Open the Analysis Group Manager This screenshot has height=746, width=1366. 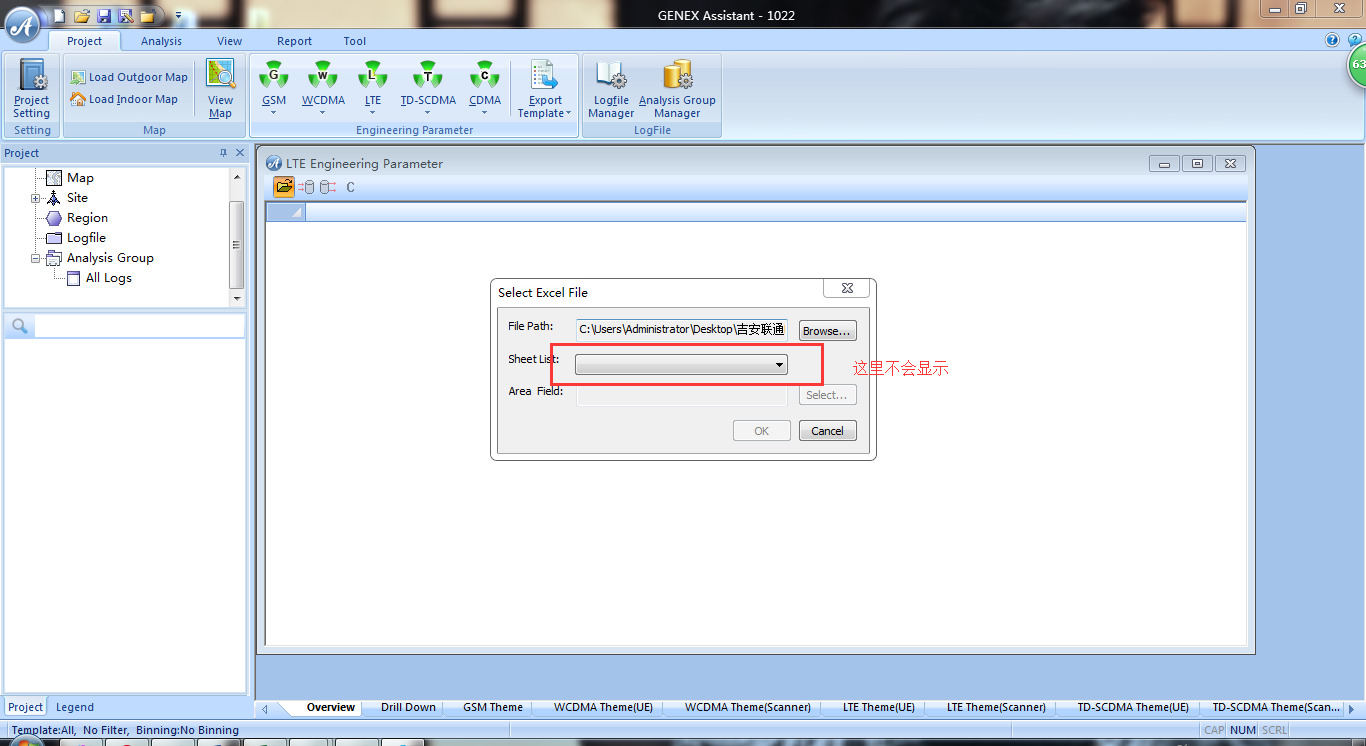[x=677, y=88]
